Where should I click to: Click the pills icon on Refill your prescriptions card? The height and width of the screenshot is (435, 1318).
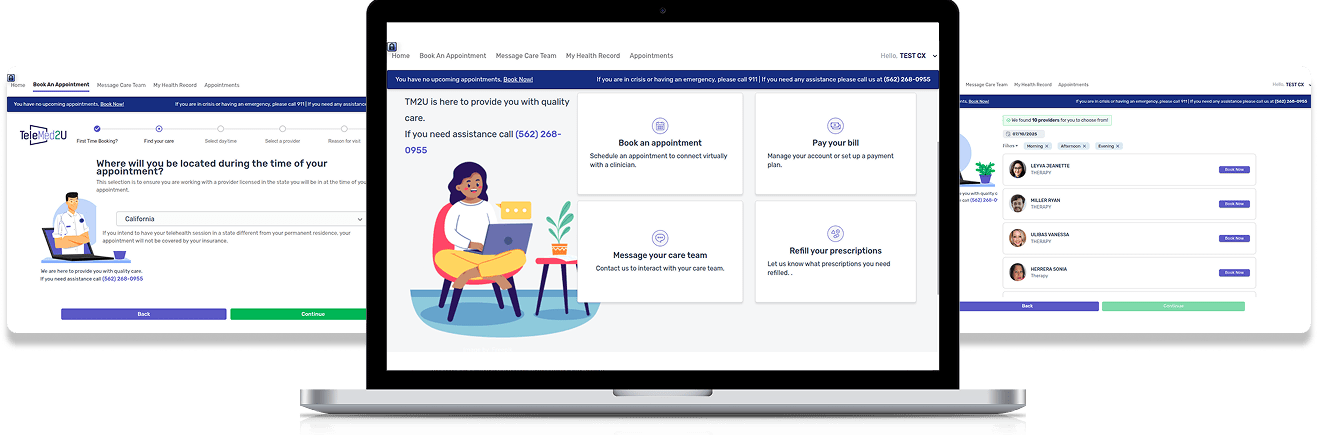pos(835,233)
